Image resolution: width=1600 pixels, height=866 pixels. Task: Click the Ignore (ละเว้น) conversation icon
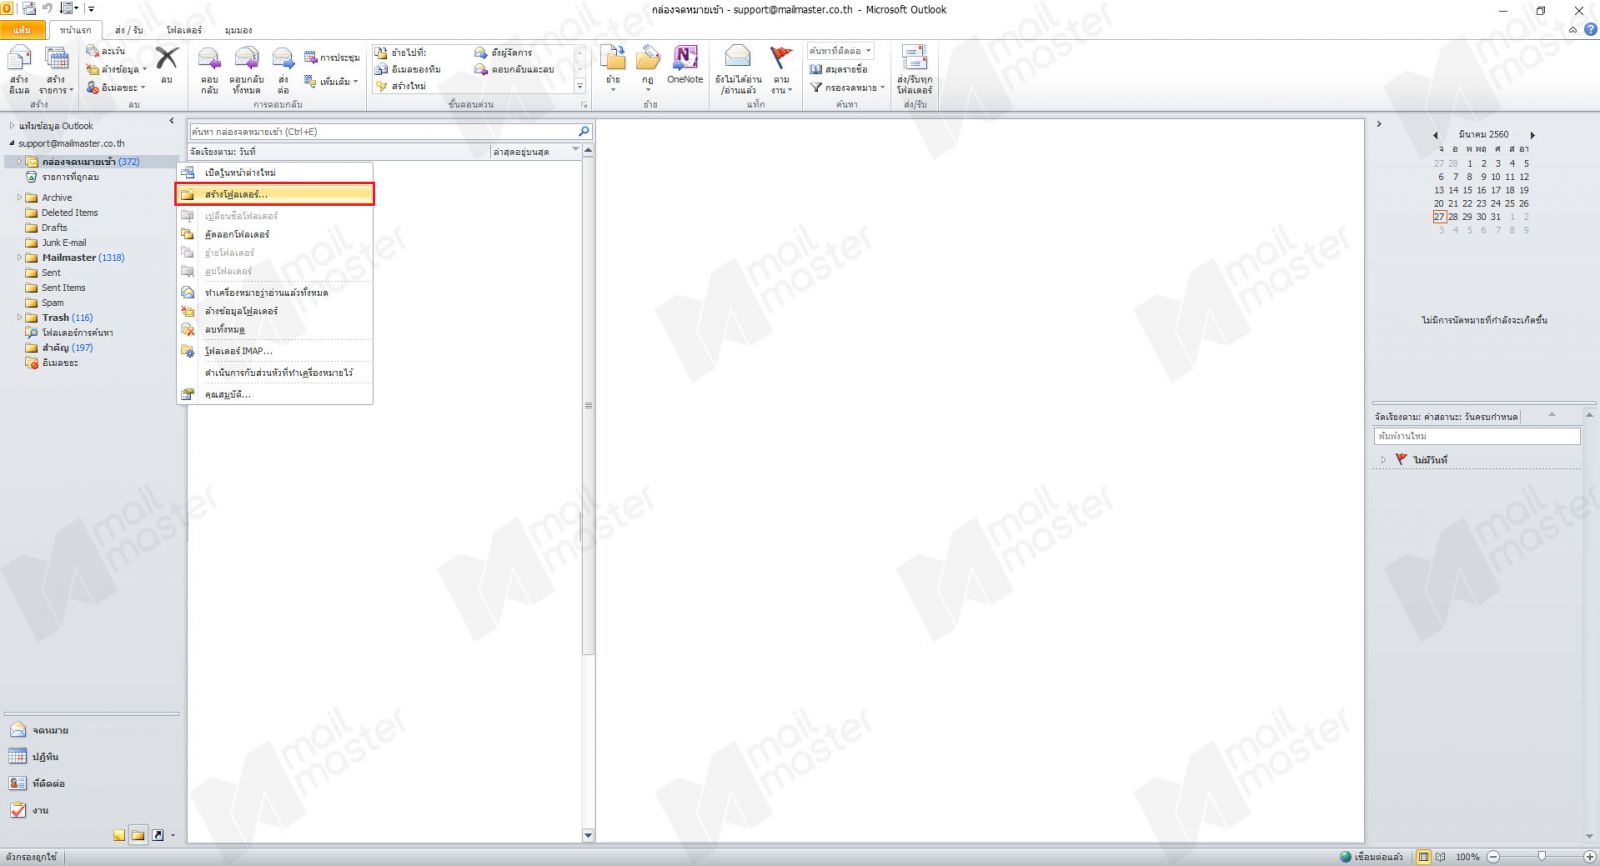[93, 51]
